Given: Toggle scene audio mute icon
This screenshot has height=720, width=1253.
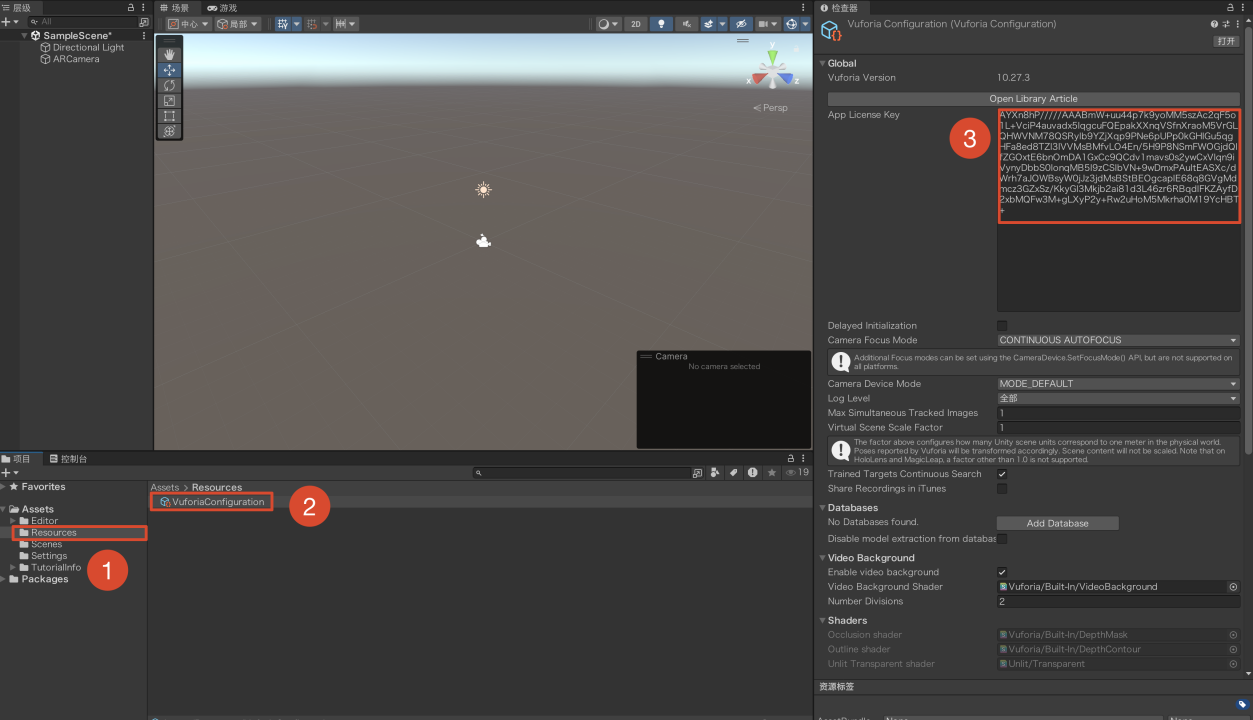Looking at the screenshot, I should click(x=686, y=24).
